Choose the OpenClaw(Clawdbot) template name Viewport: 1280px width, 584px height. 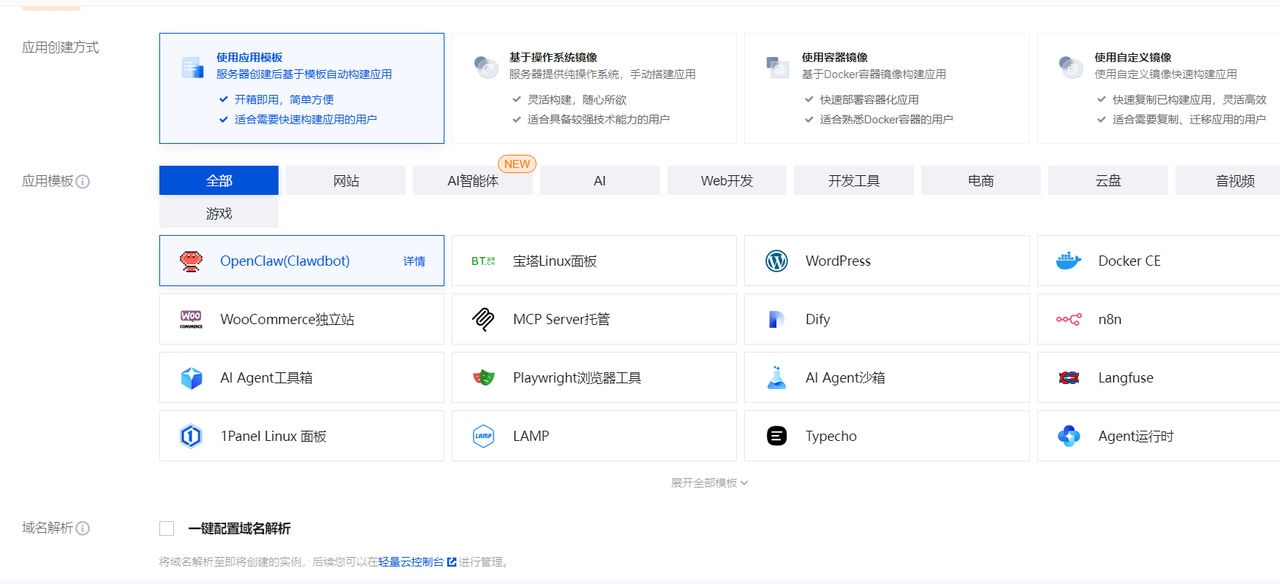click(x=285, y=261)
